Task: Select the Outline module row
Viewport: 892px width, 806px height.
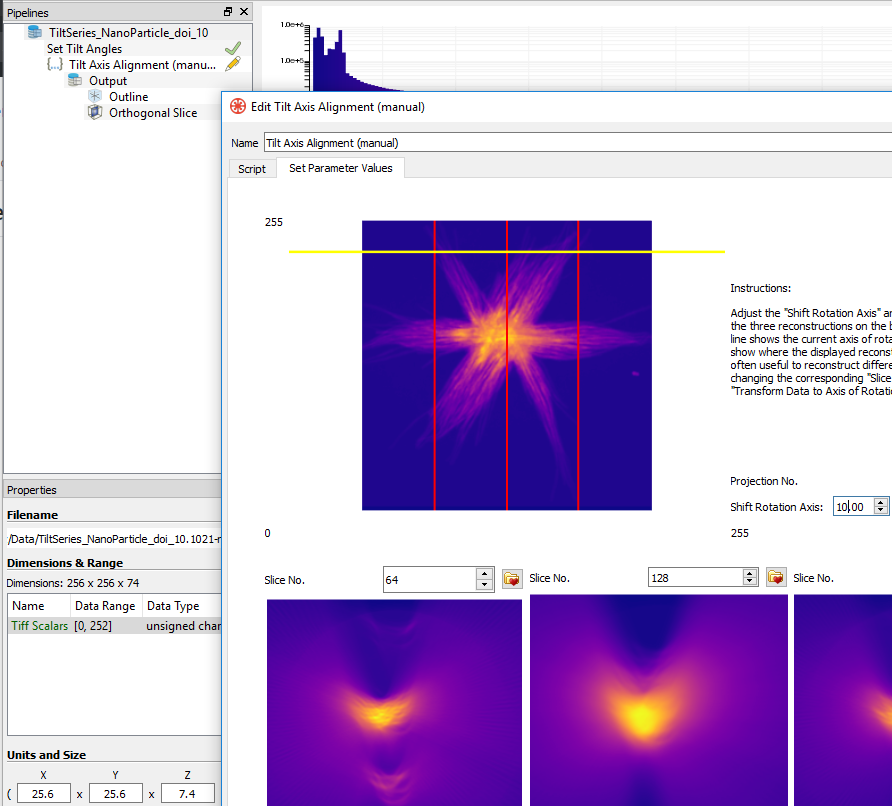Action: (x=129, y=96)
